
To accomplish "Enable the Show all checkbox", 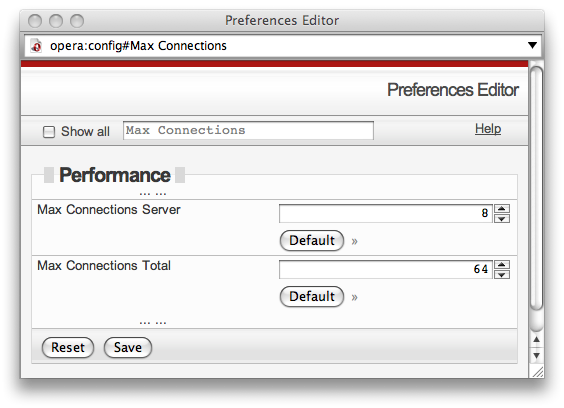I will [49, 132].
